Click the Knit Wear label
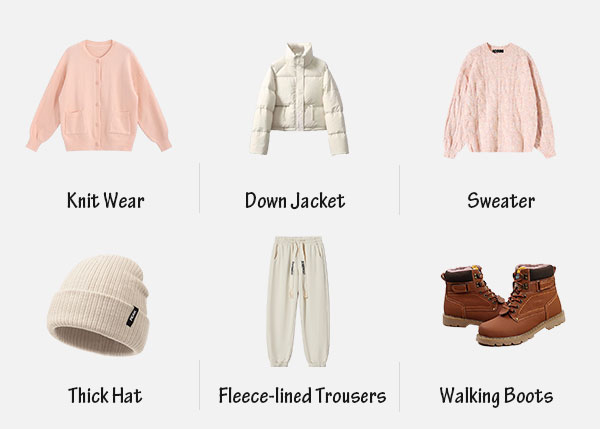 pos(106,201)
